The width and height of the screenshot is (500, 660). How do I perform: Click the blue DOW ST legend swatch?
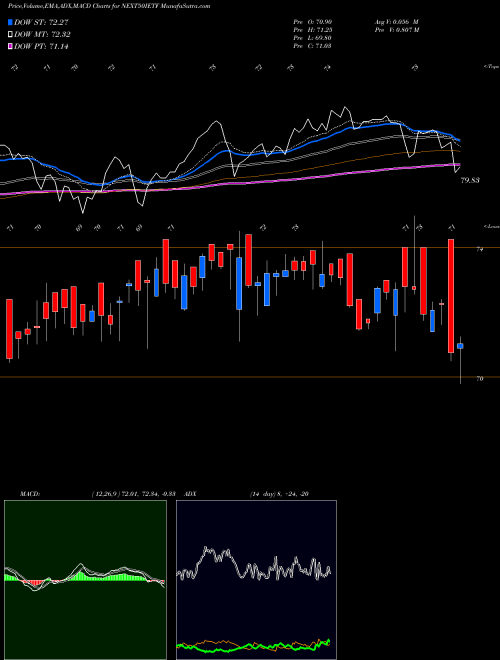click(x=10, y=22)
